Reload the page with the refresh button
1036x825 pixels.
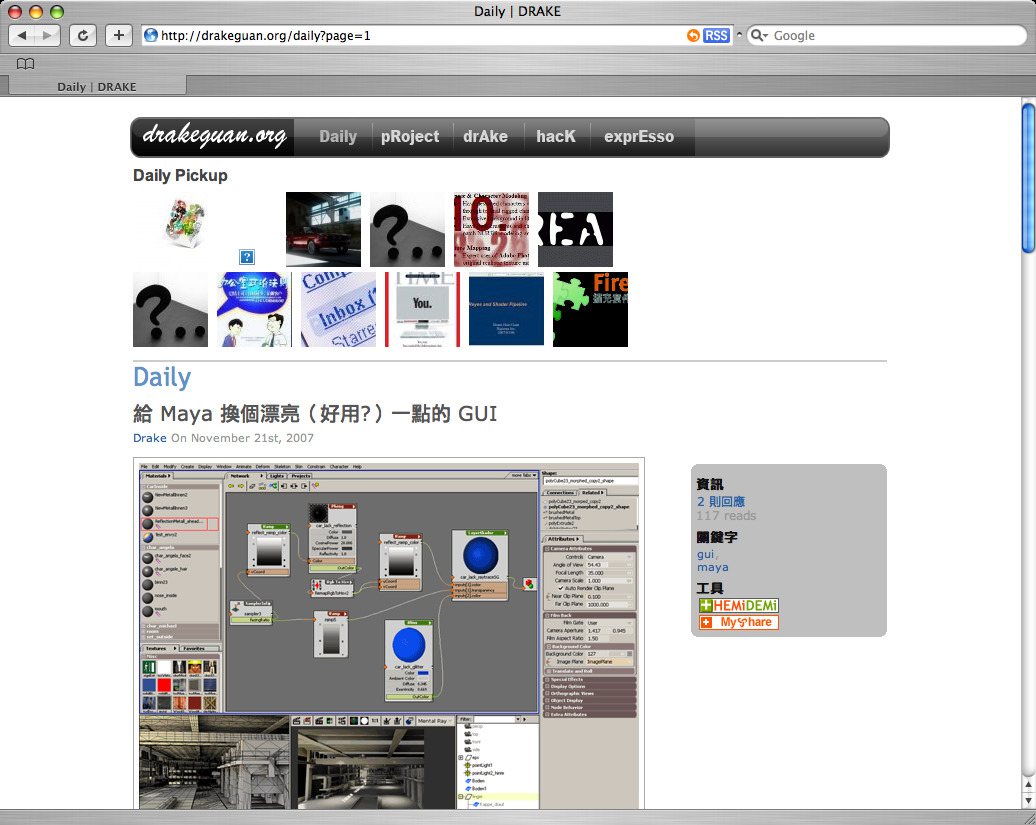[83, 36]
